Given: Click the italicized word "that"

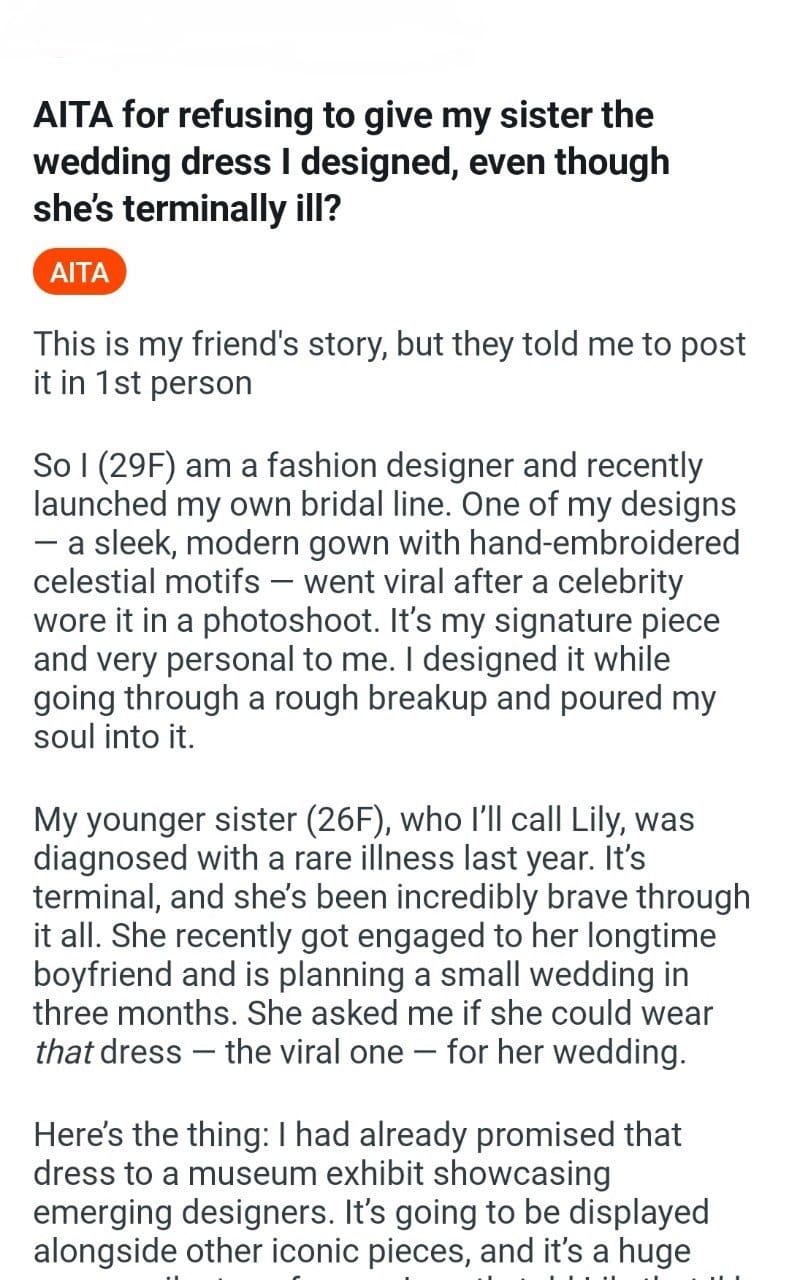Looking at the screenshot, I should (63, 1052).
